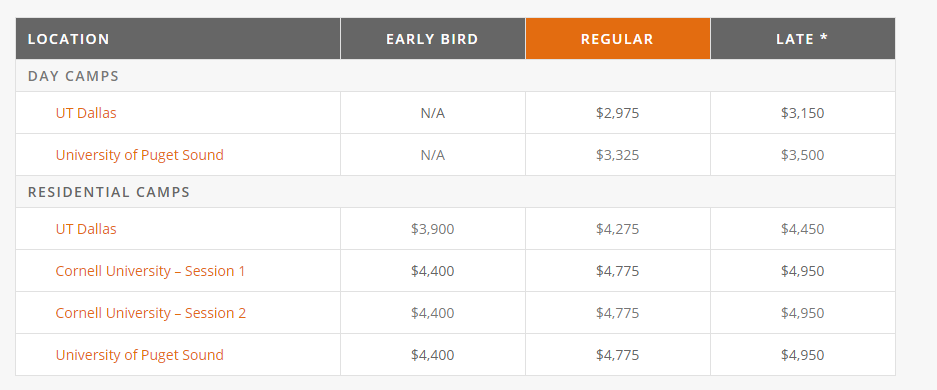Viewport: 937px width, 390px height.
Task: Open Cornell University – Session 1 link
Action: tap(150, 271)
